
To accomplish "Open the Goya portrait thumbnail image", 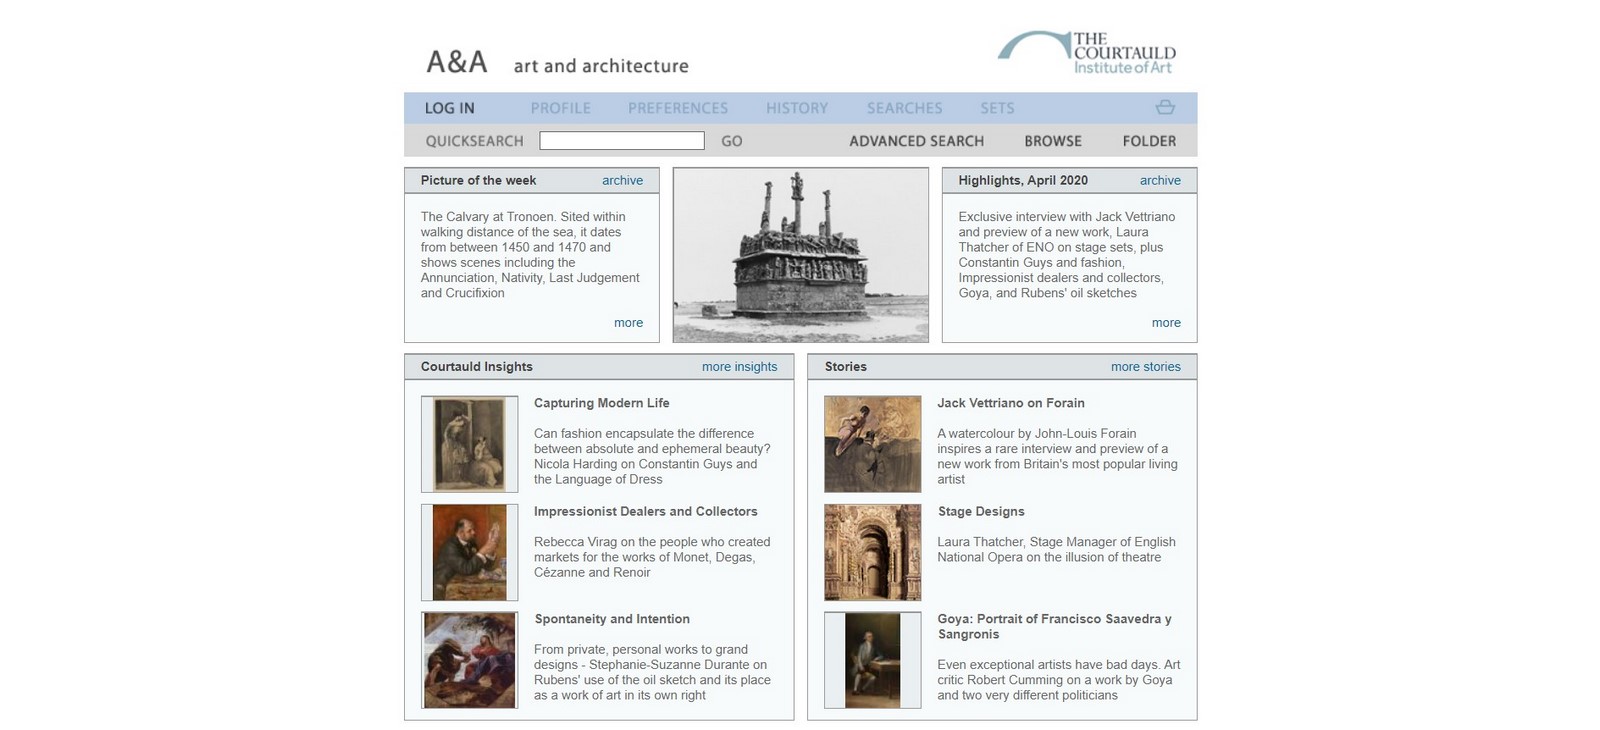I will [x=873, y=660].
